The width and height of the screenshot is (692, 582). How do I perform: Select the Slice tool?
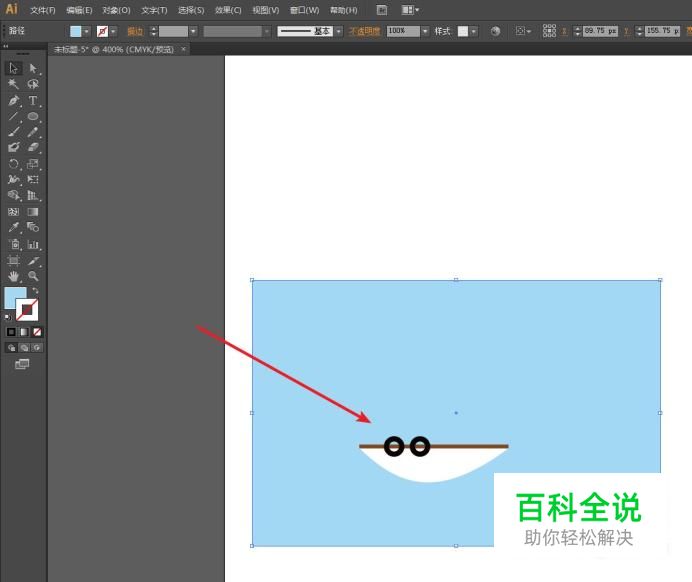[x=33, y=260]
